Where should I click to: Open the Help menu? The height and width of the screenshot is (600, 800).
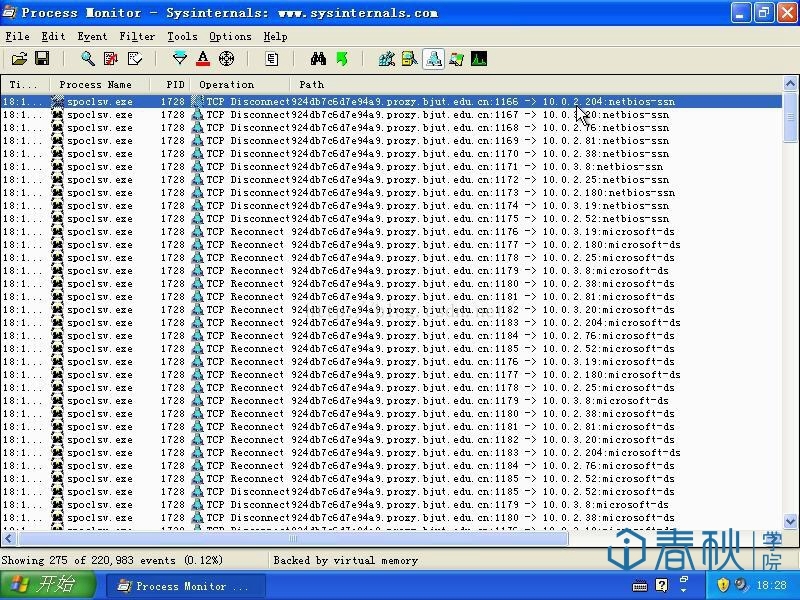[x=276, y=36]
